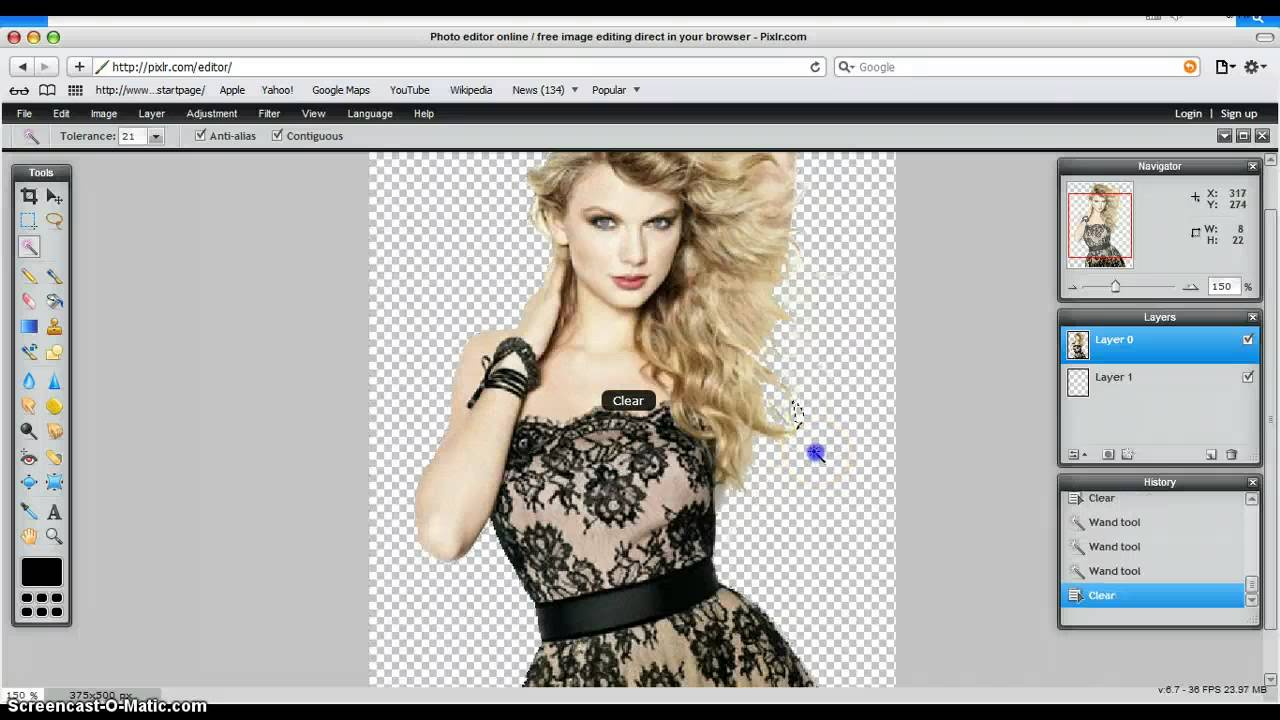
Task: Click the add layer mask icon
Action: [1108, 454]
